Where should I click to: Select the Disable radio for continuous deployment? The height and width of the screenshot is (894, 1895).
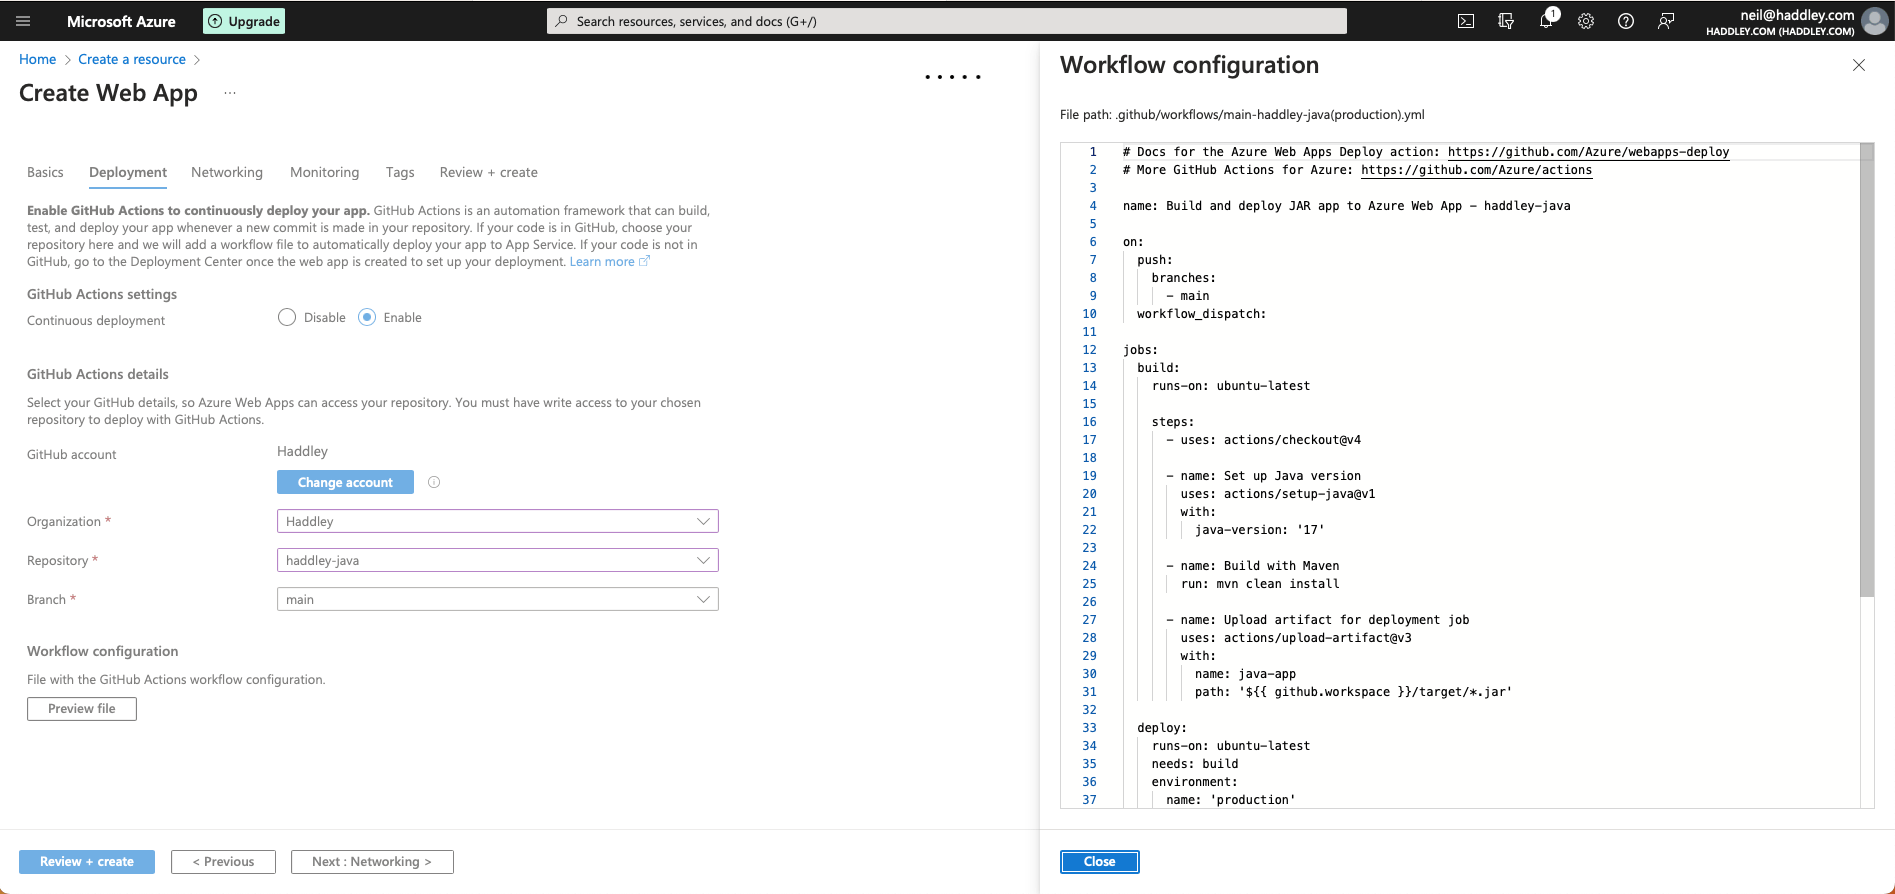[287, 317]
